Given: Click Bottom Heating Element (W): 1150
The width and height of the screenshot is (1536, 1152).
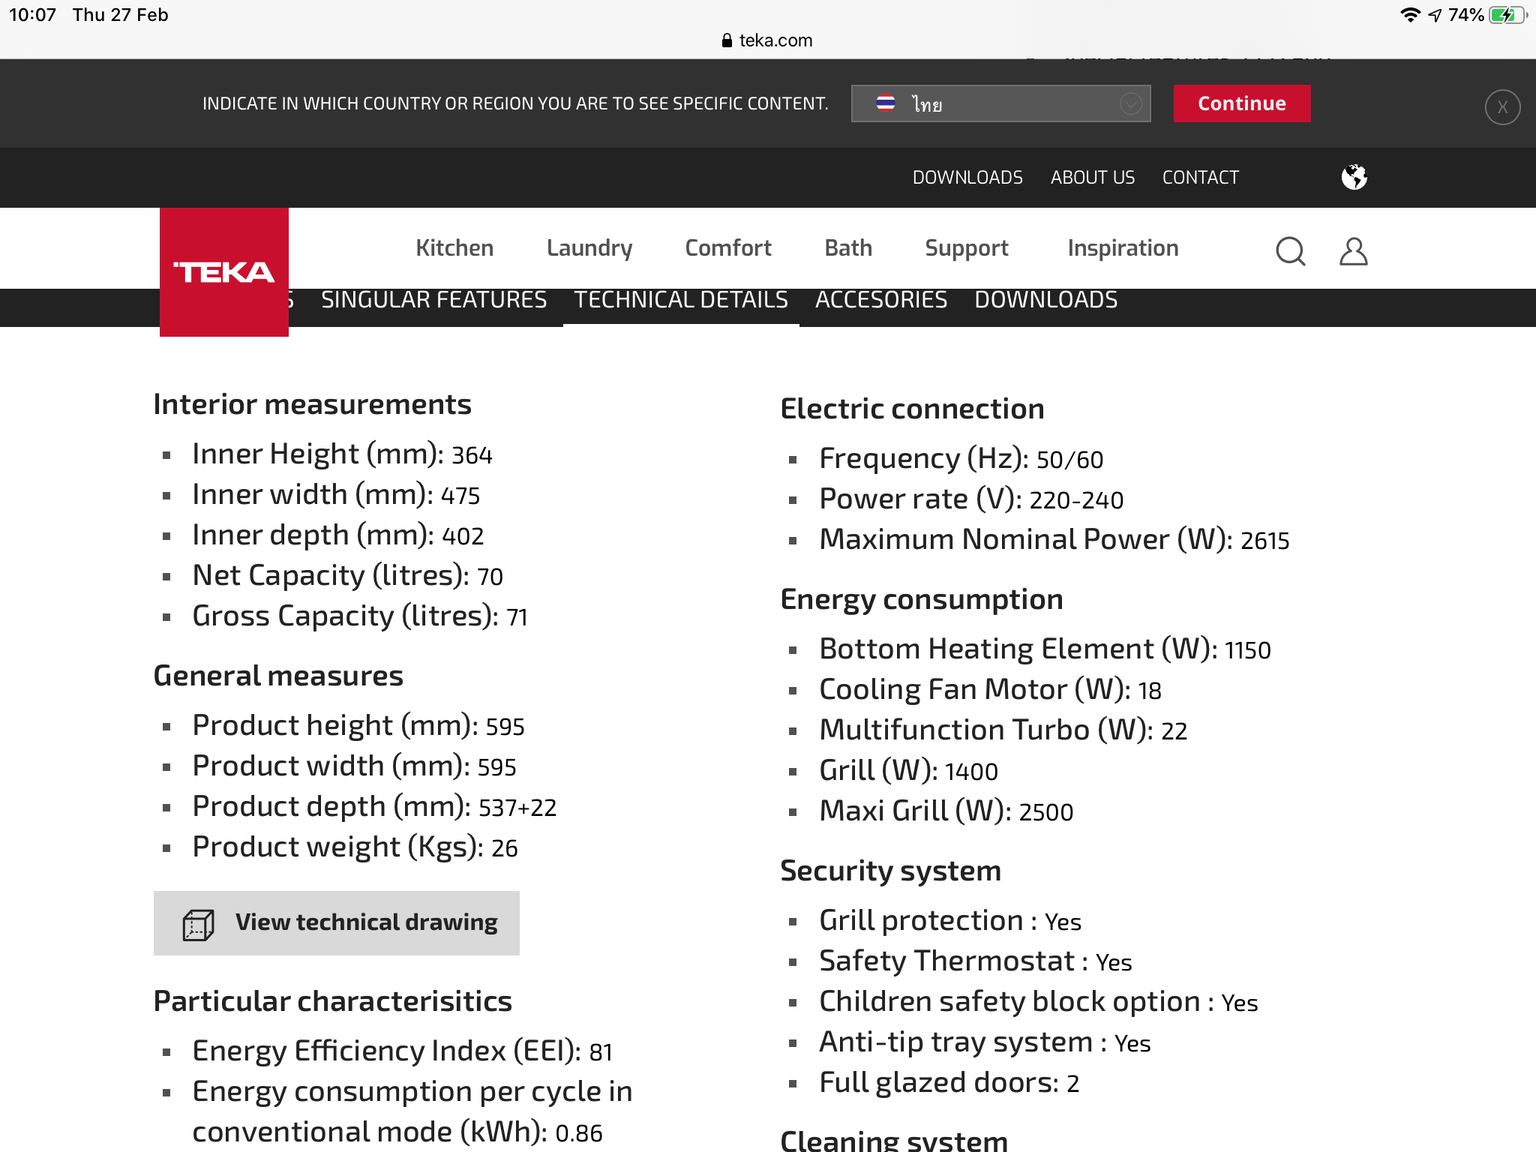Looking at the screenshot, I should click(1045, 650).
